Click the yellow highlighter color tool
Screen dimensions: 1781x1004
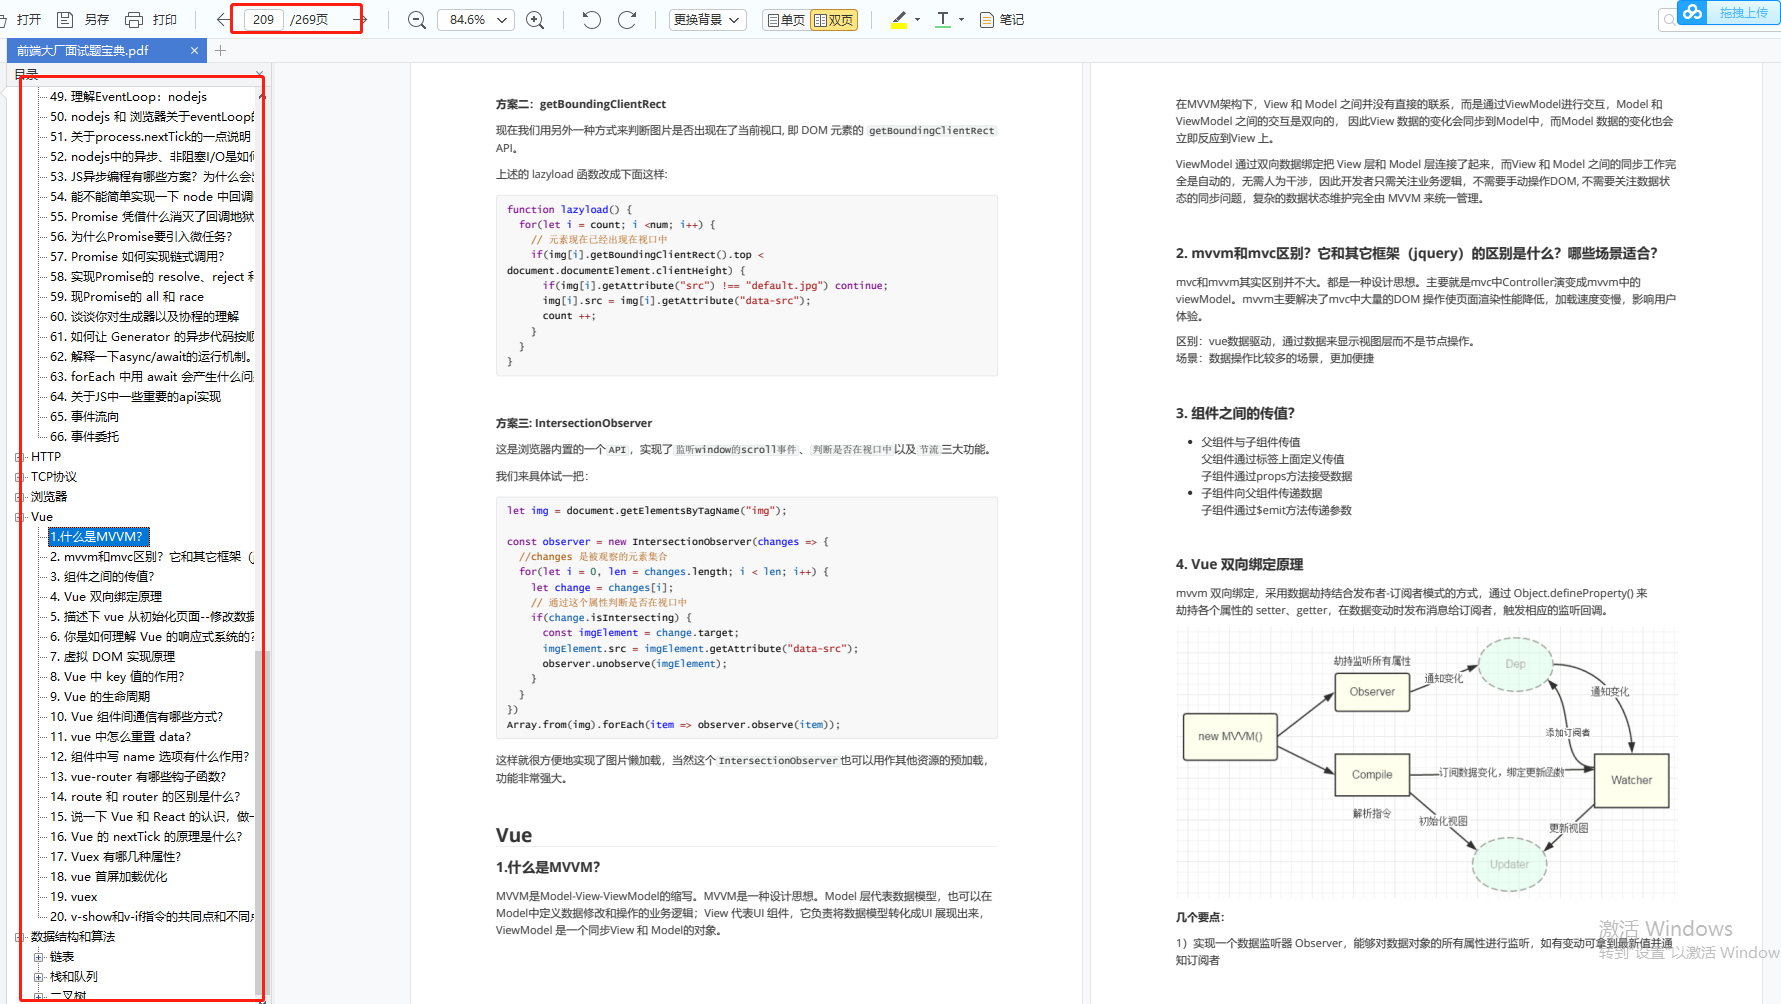coord(899,20)
